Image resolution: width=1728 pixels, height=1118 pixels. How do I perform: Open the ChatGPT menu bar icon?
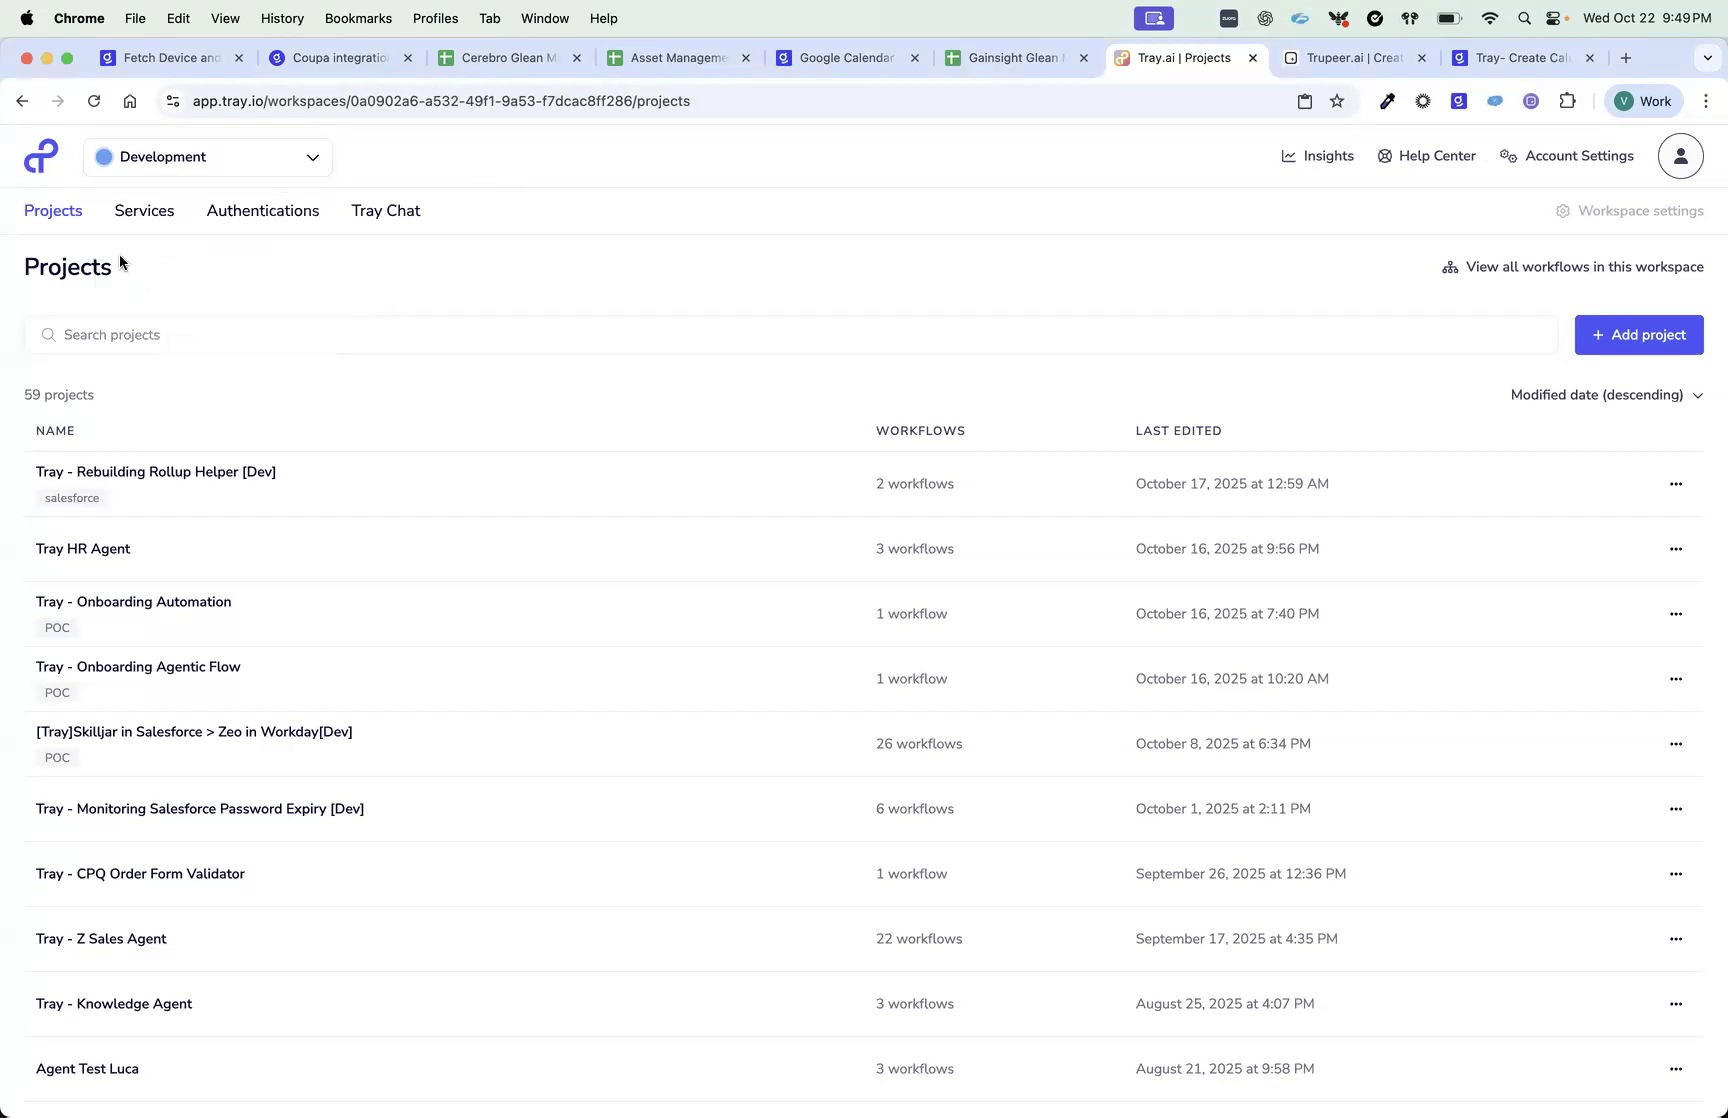click(x=1265, y=18)
